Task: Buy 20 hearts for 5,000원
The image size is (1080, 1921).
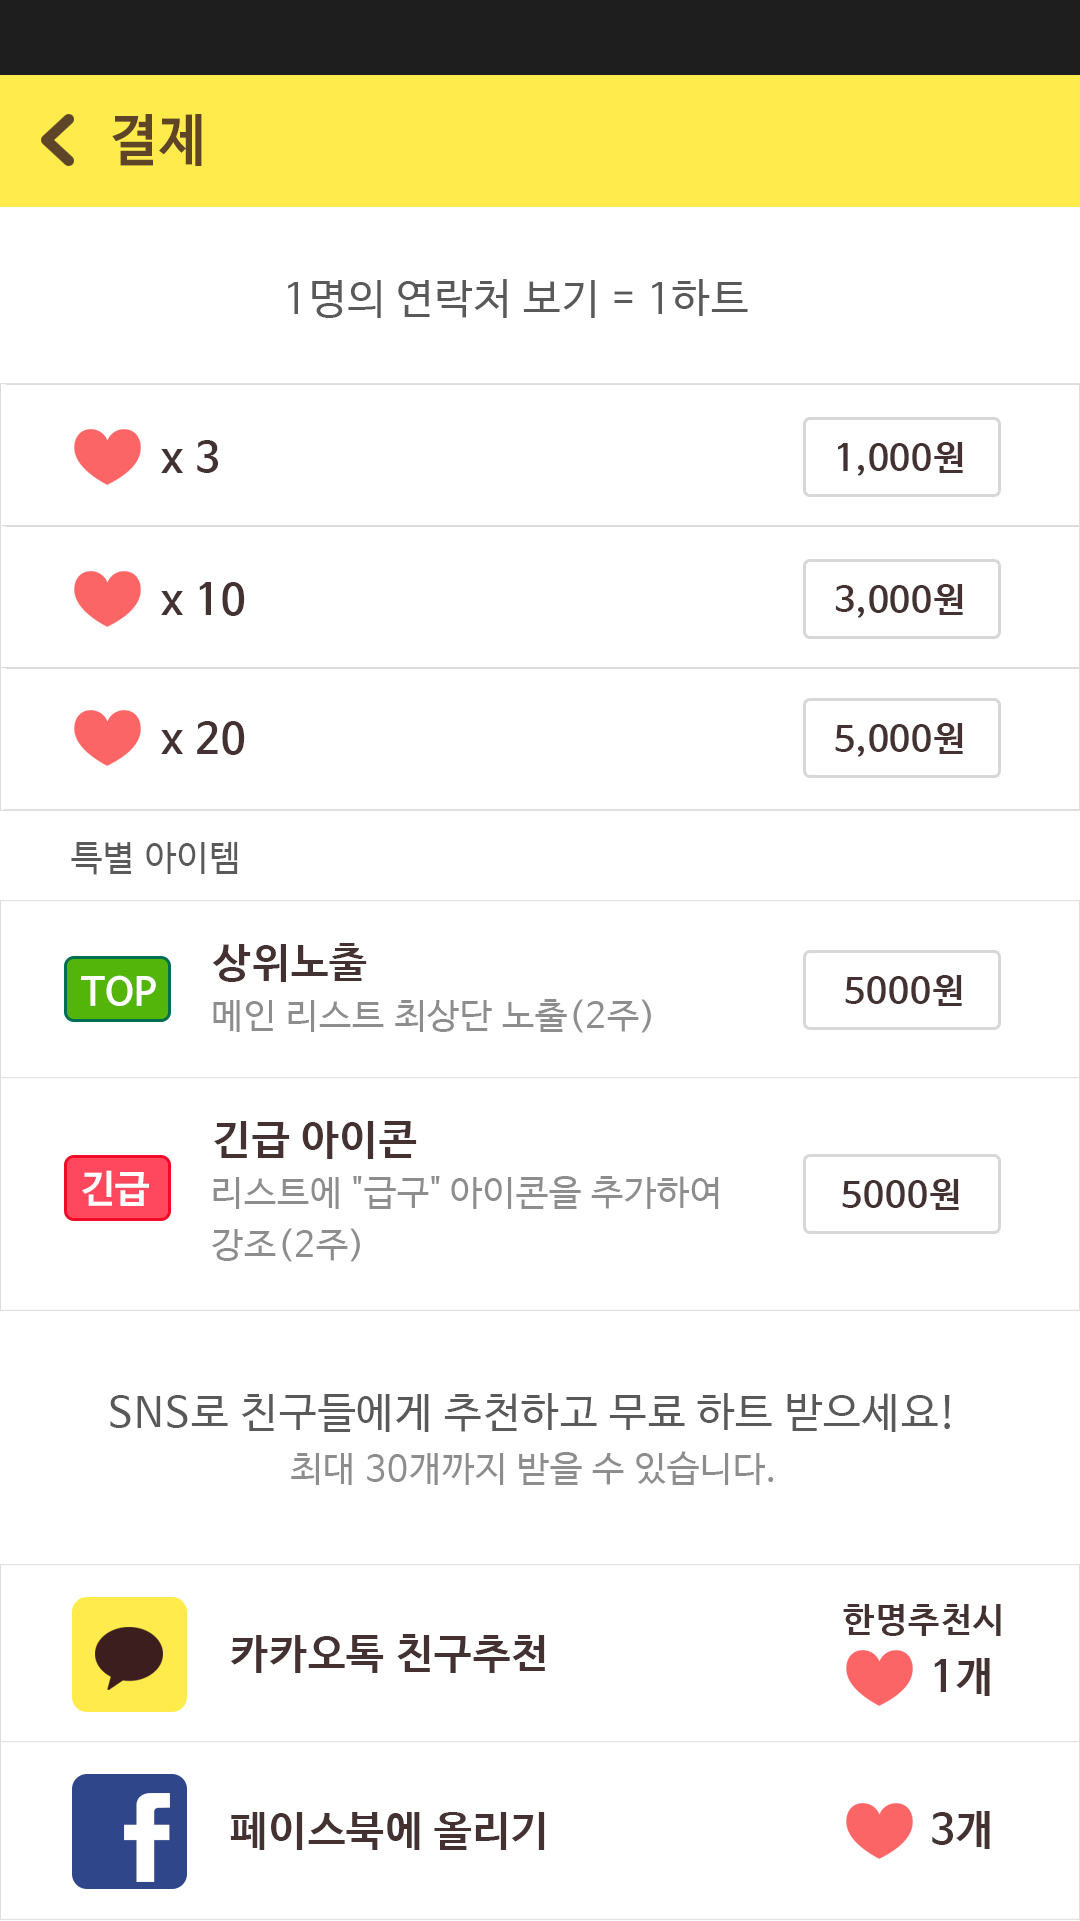Action: (901, 738)
